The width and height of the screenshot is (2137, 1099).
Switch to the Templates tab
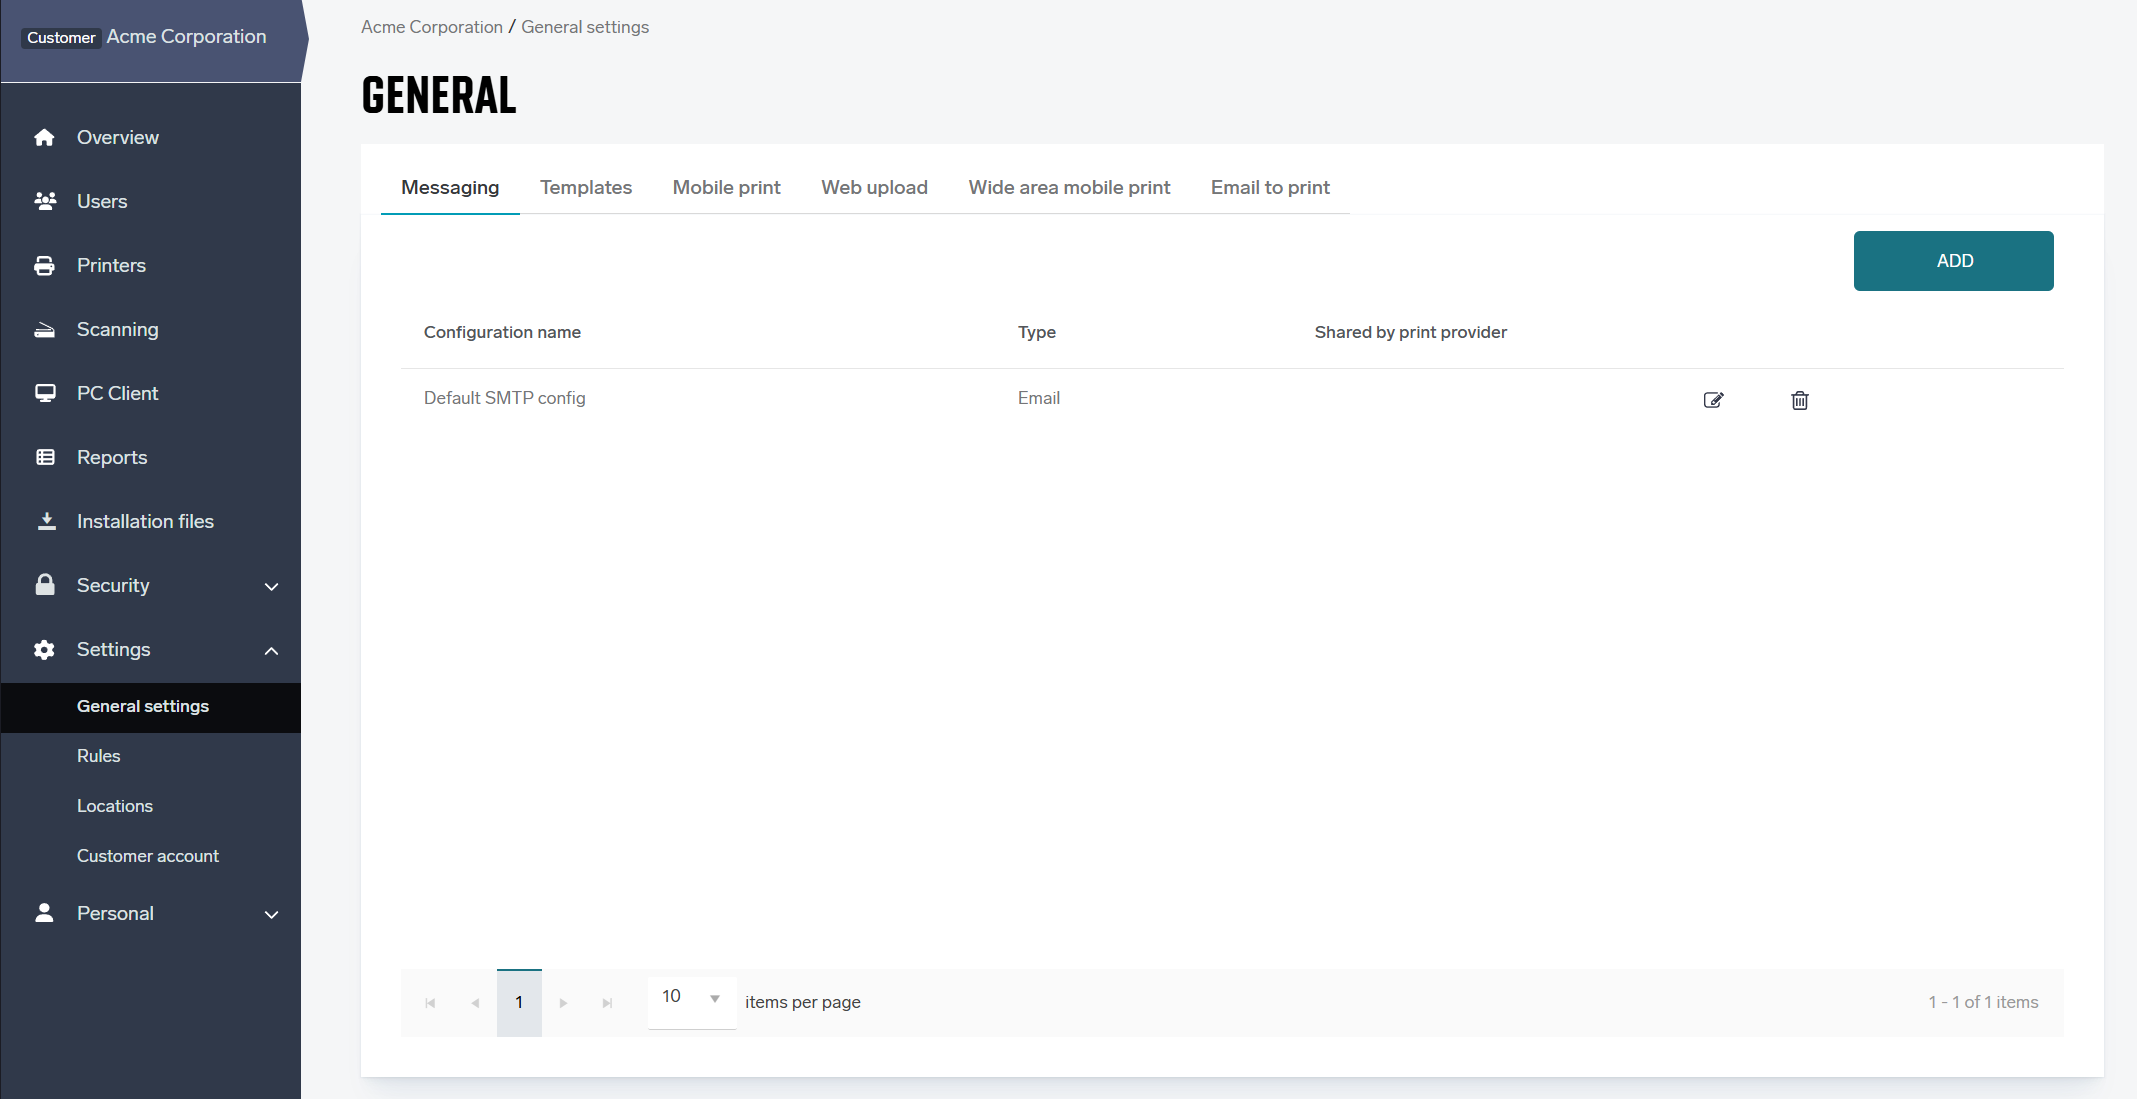point(586,188)
